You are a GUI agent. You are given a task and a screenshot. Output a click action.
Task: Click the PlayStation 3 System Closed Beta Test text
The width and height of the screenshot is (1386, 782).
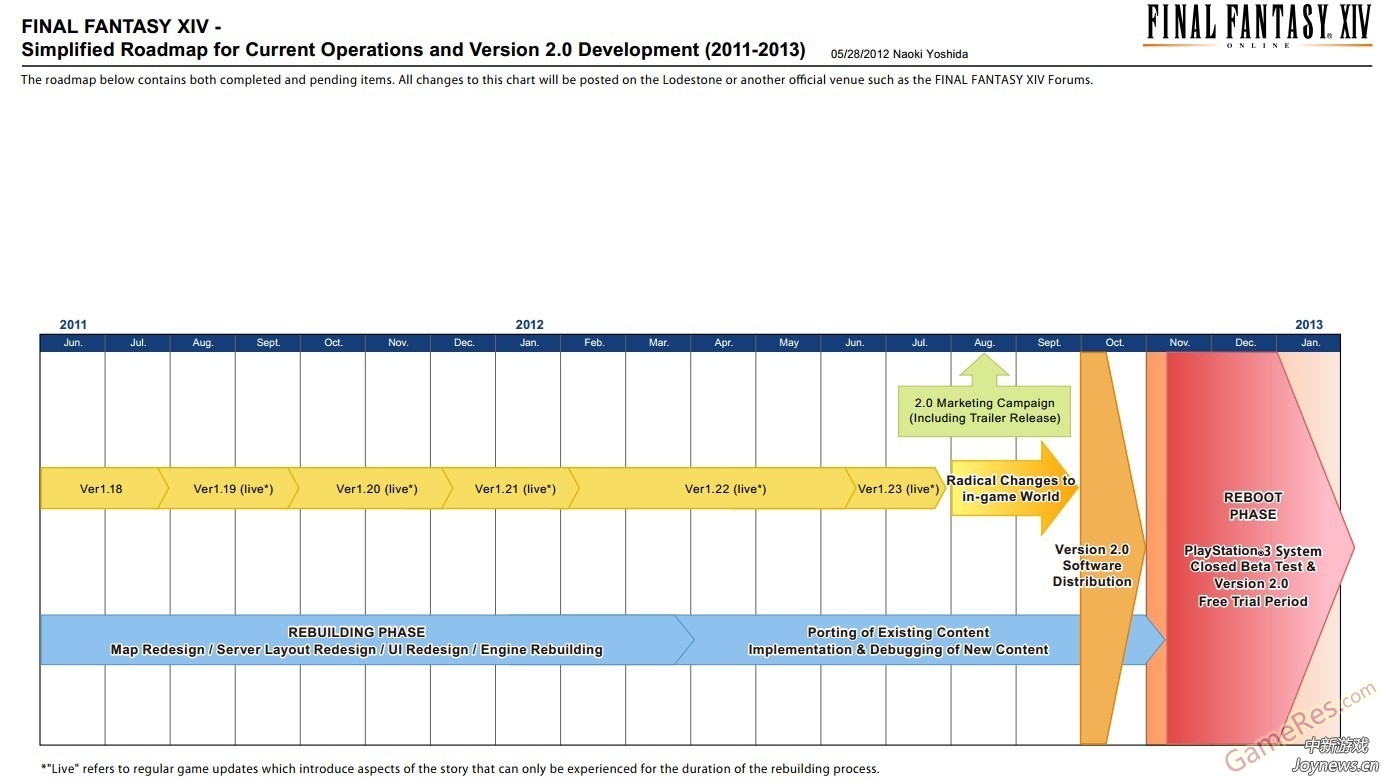click(x=1253, y=559)
